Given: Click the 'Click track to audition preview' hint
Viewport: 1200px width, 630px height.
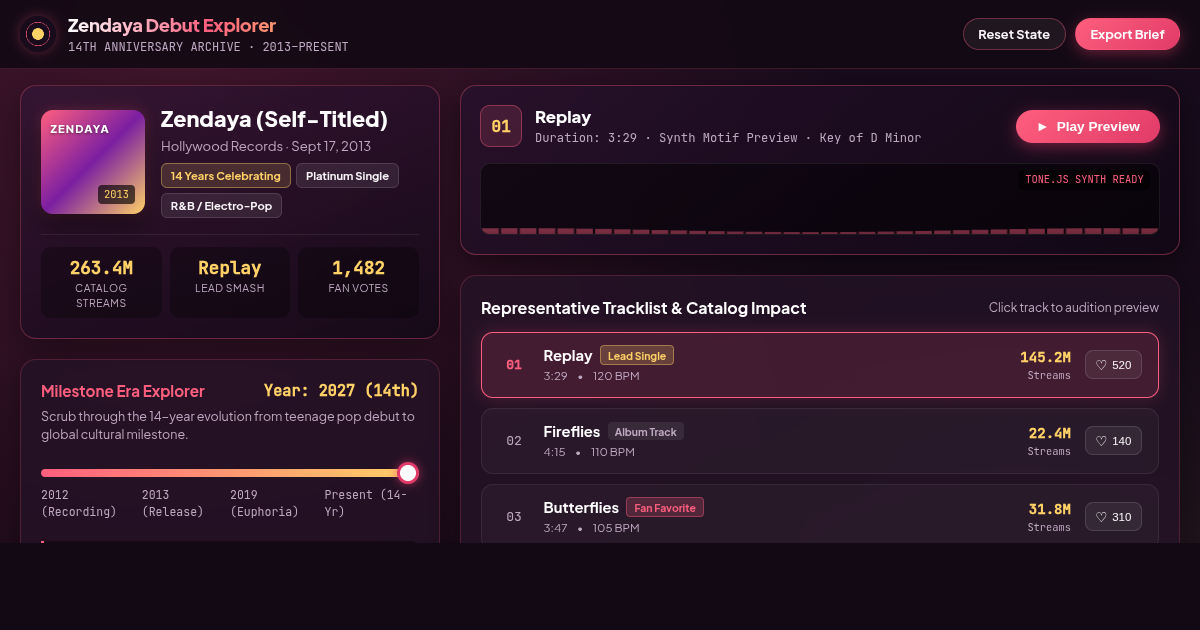Looking at the screenshot, I should tap(1074, 308).
